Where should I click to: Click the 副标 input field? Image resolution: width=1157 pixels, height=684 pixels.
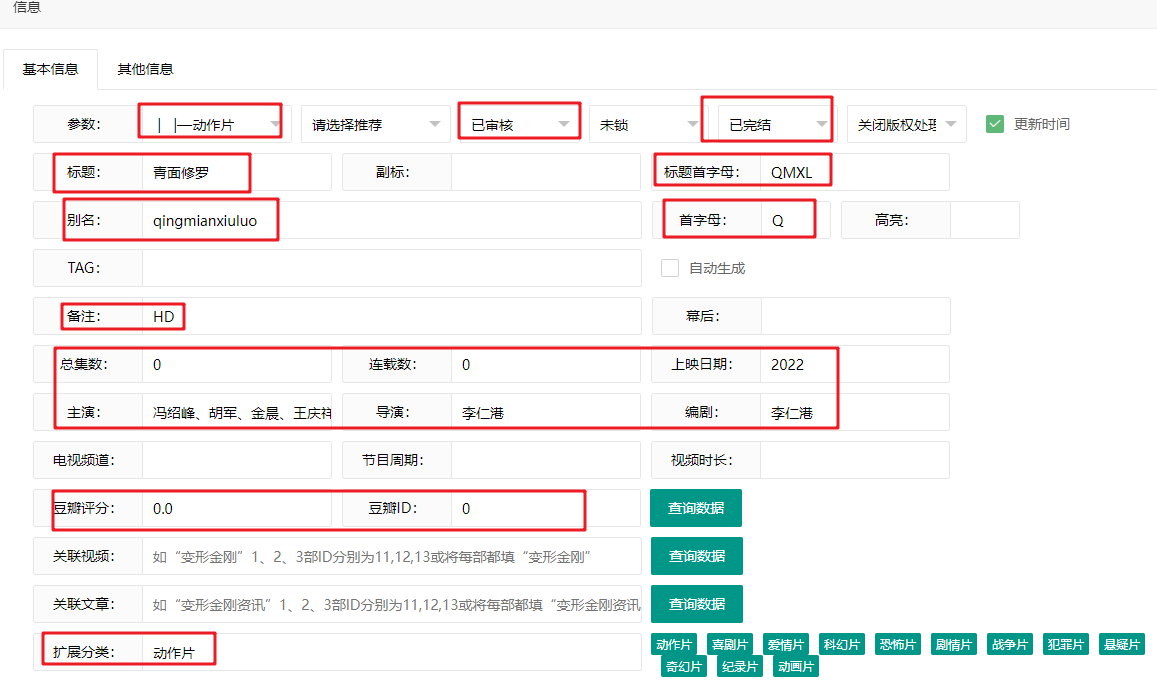(545, 172)
